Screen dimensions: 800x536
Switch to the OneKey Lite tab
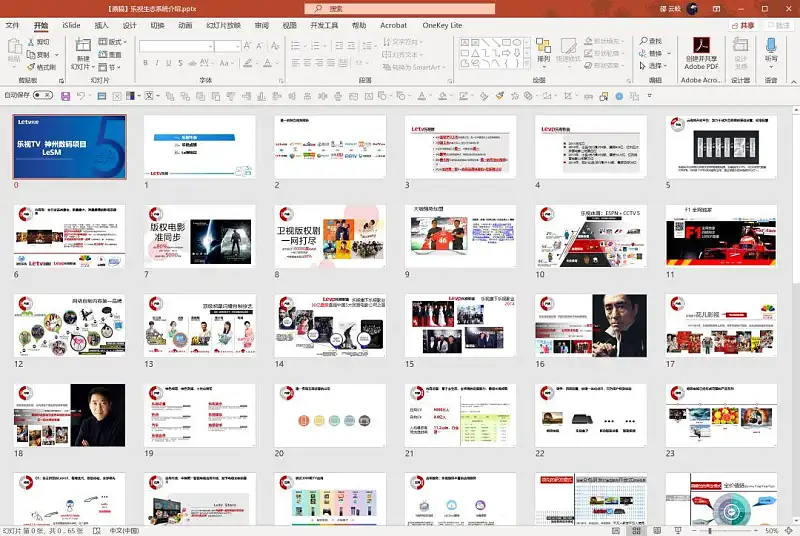[x=442, y=25]
